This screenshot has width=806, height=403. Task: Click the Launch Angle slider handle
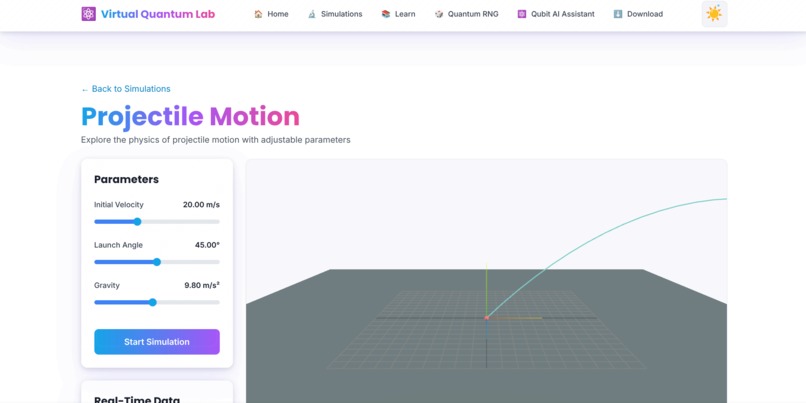click(x=157, y=262)
